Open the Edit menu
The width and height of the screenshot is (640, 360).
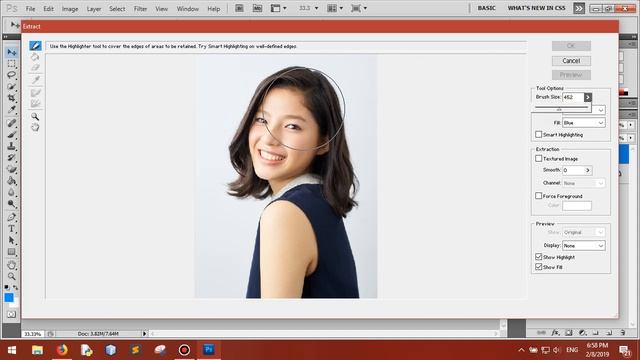tap(49, 9)
